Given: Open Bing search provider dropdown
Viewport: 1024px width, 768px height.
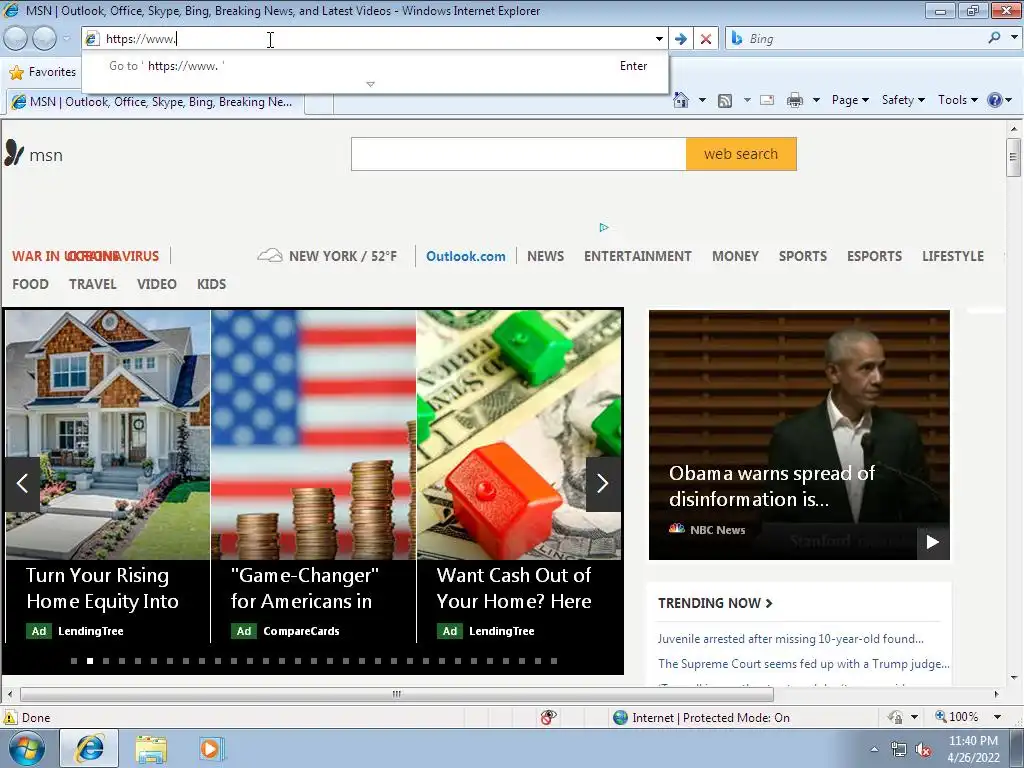Looking at the screenshot, I should [1014, 38].
